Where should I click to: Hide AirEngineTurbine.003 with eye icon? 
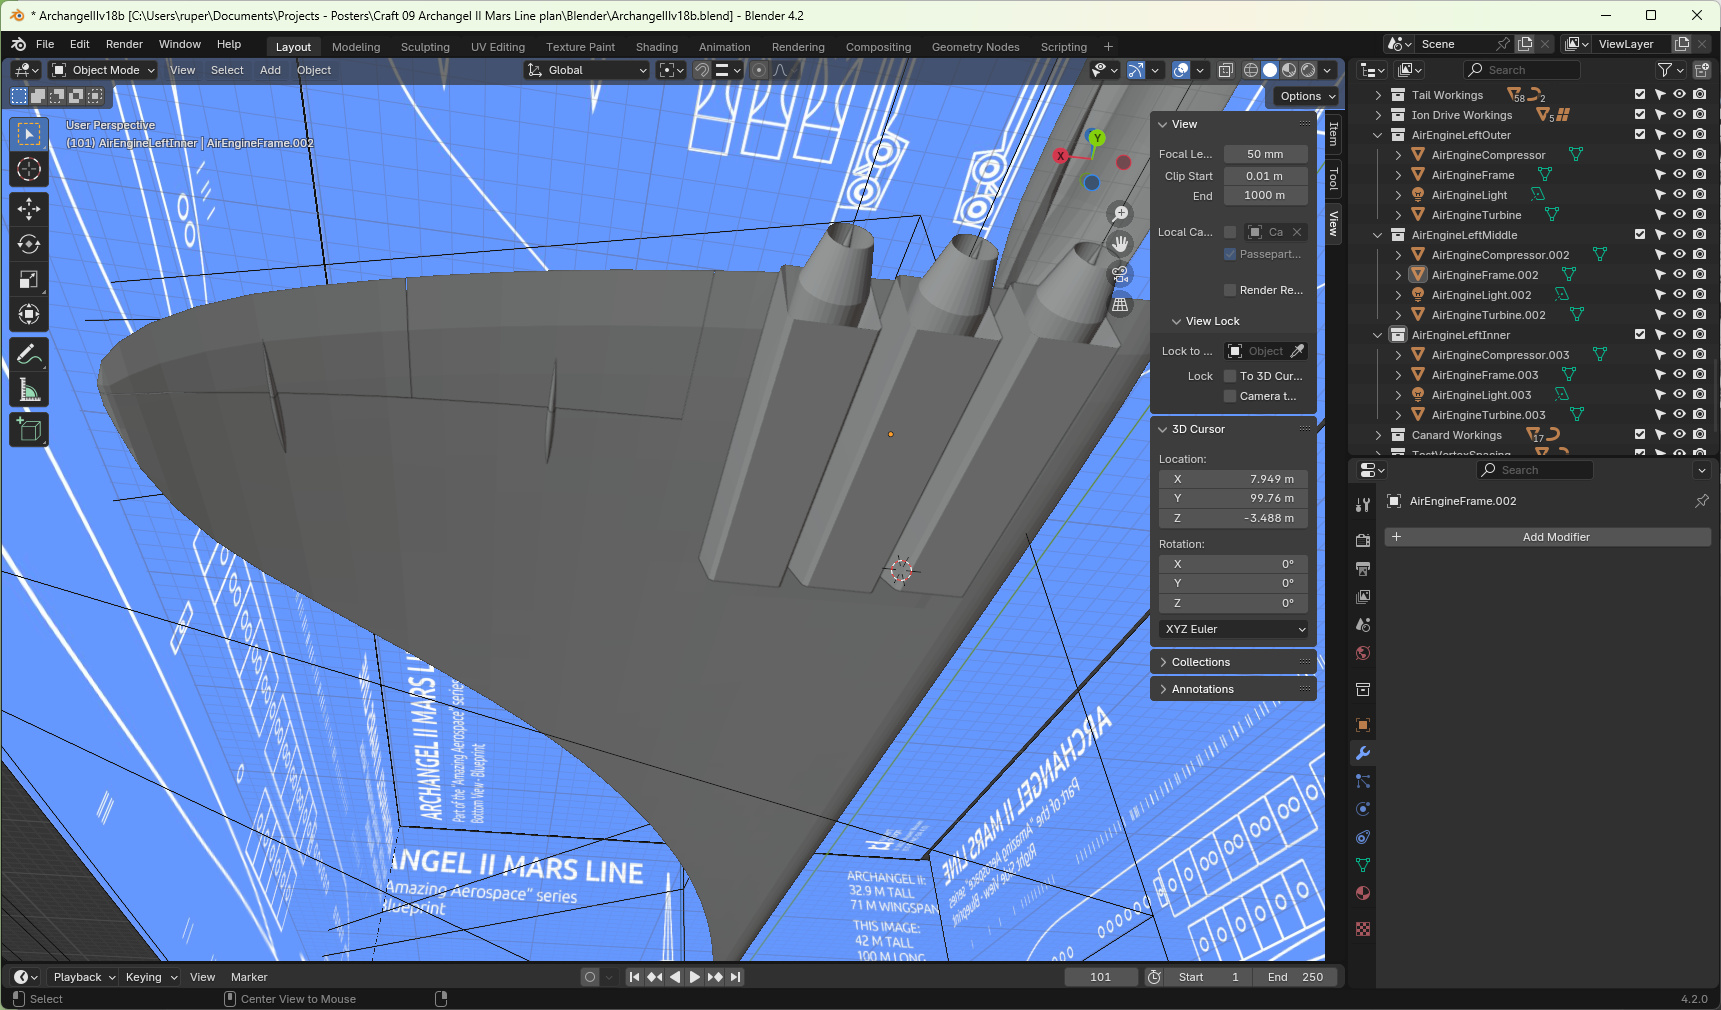tap(1680, 415)
